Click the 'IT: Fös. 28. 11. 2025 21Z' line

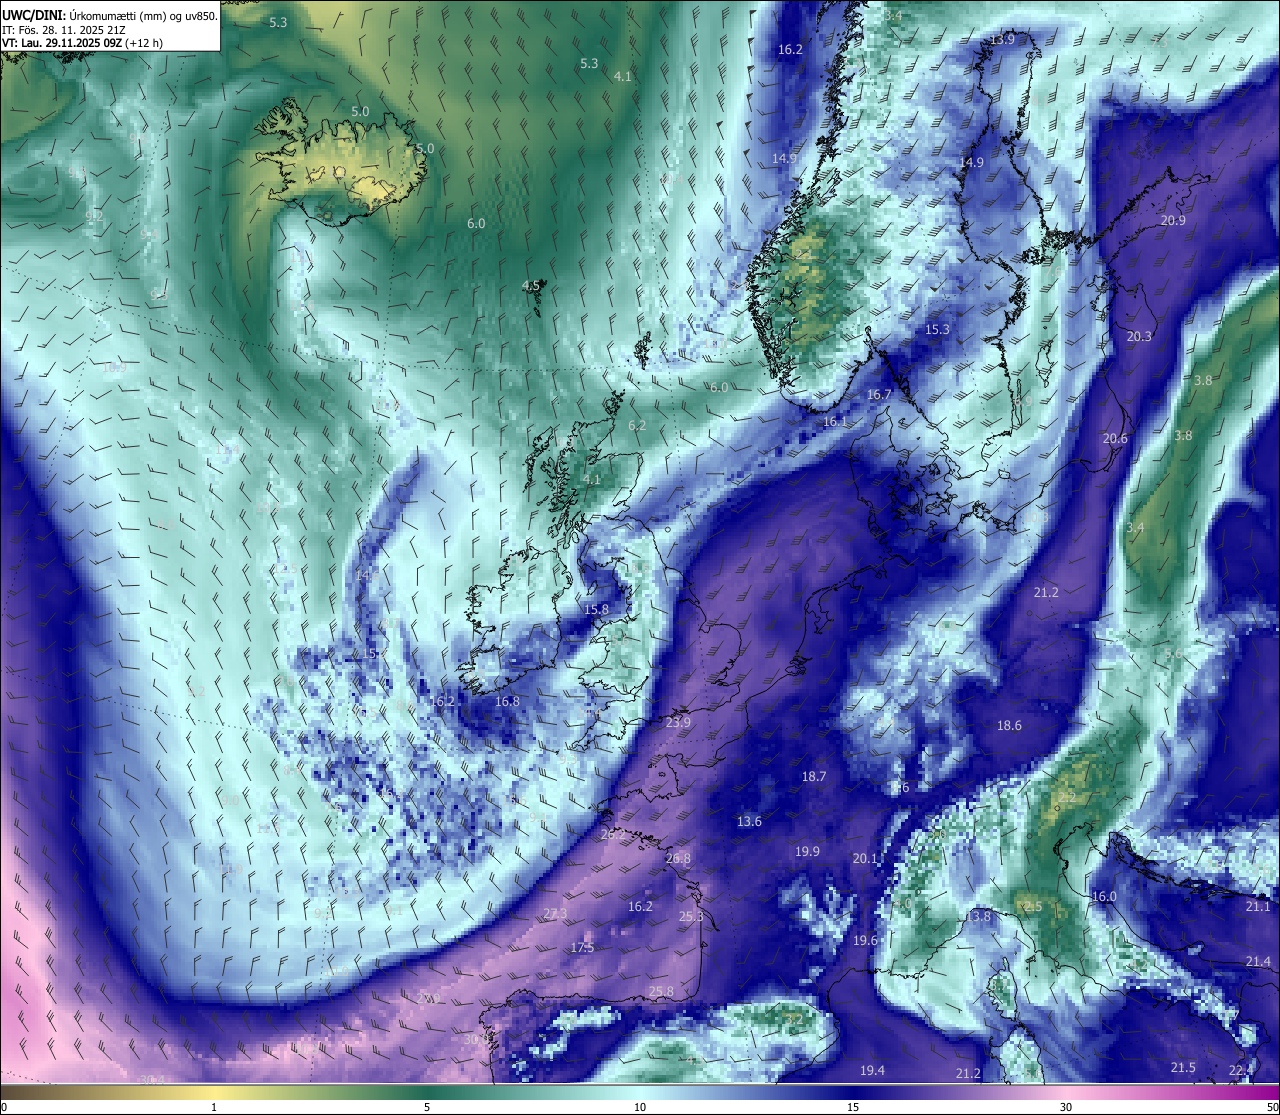[64, 29]
